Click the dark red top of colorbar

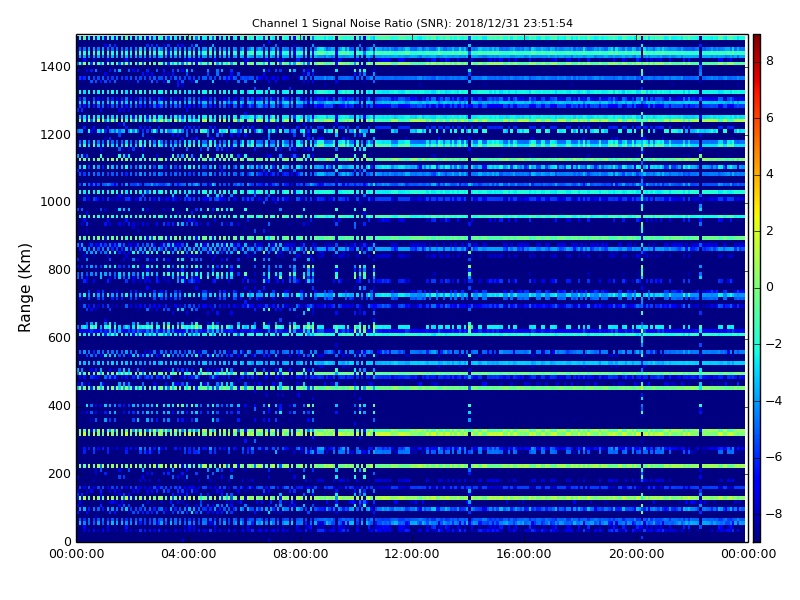(x=757, y=42)
